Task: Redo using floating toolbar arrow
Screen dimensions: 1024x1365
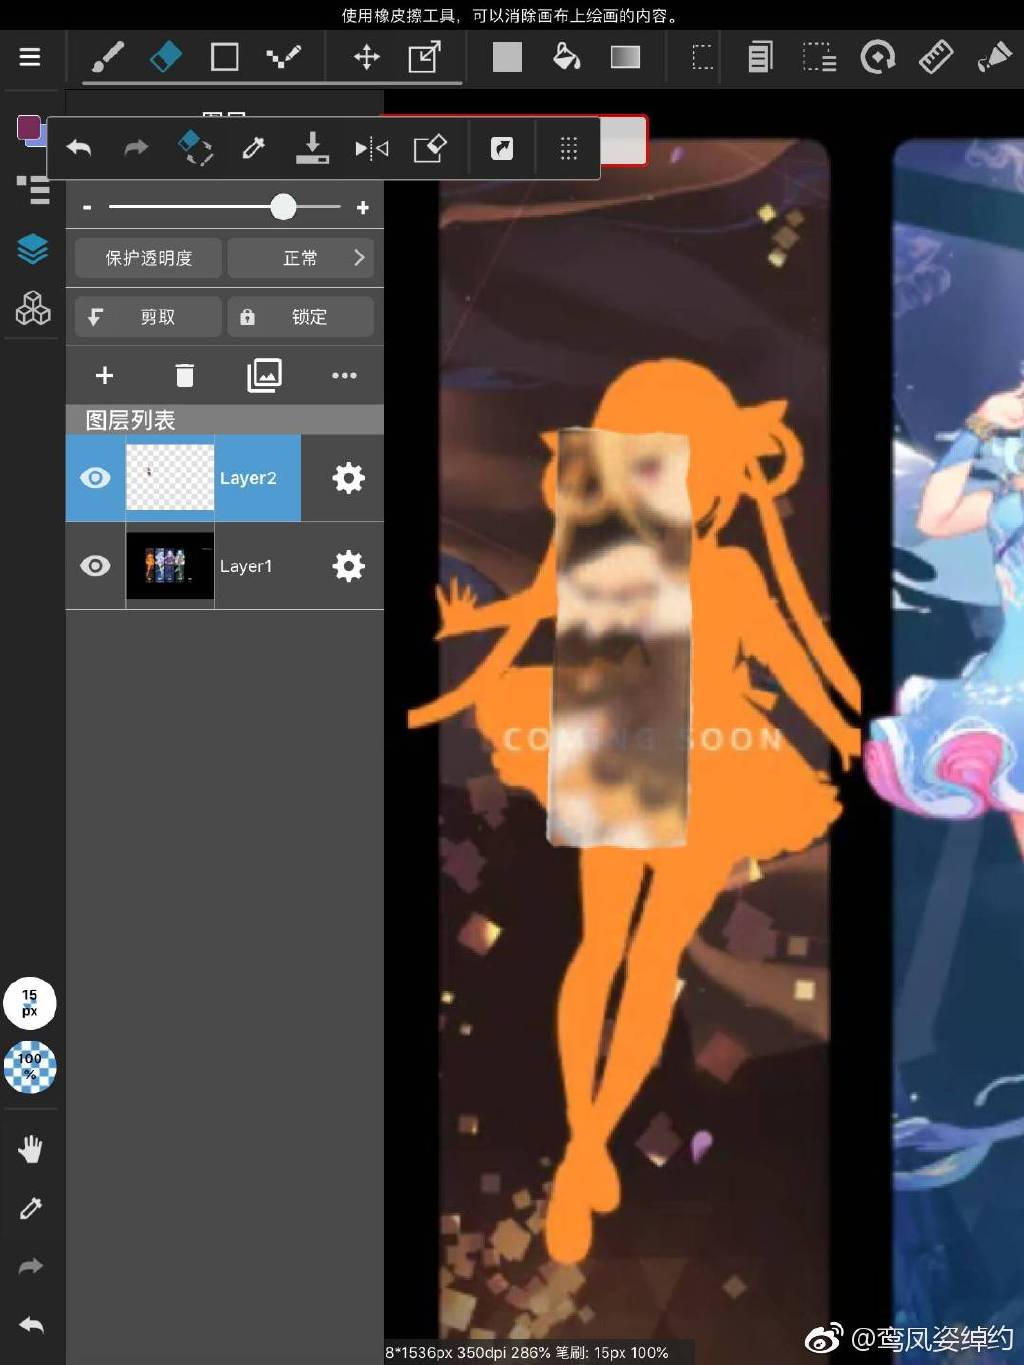Action: (136, 149)
